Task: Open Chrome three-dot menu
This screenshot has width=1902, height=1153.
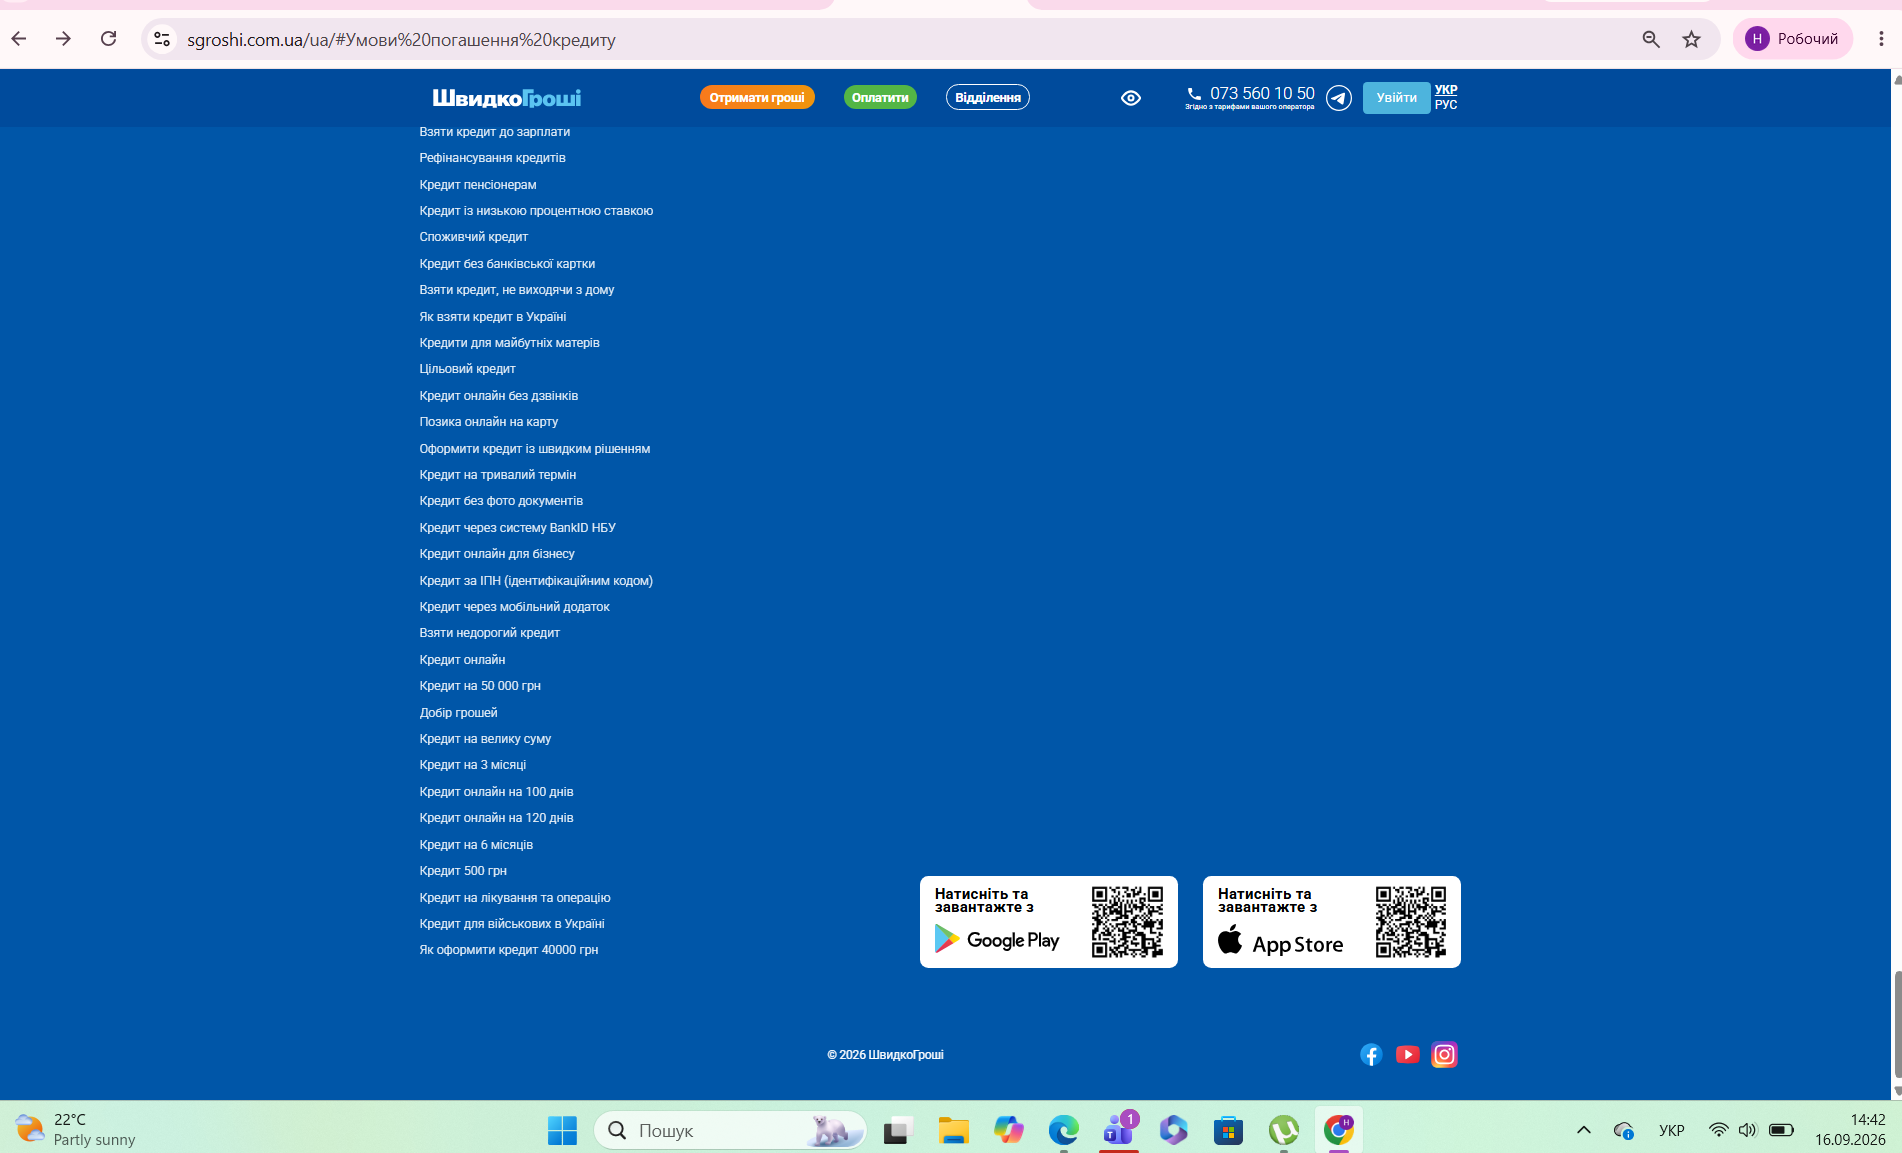Action: [1881, 39]
